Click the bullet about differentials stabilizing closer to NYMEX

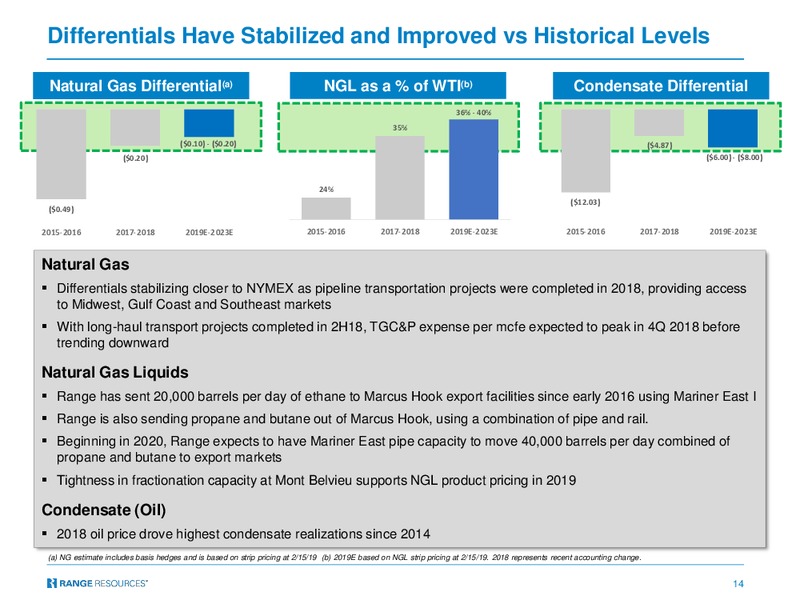click(x=401, y=296)
